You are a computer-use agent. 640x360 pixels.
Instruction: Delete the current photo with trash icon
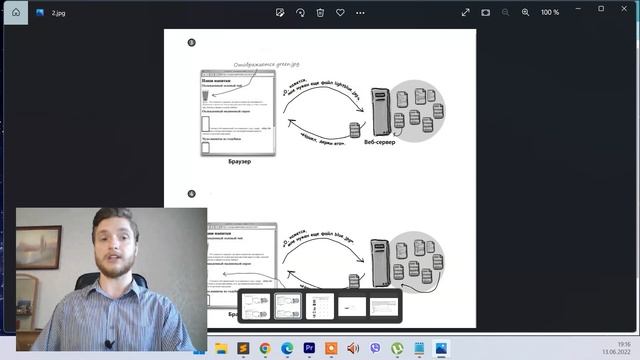320,13
